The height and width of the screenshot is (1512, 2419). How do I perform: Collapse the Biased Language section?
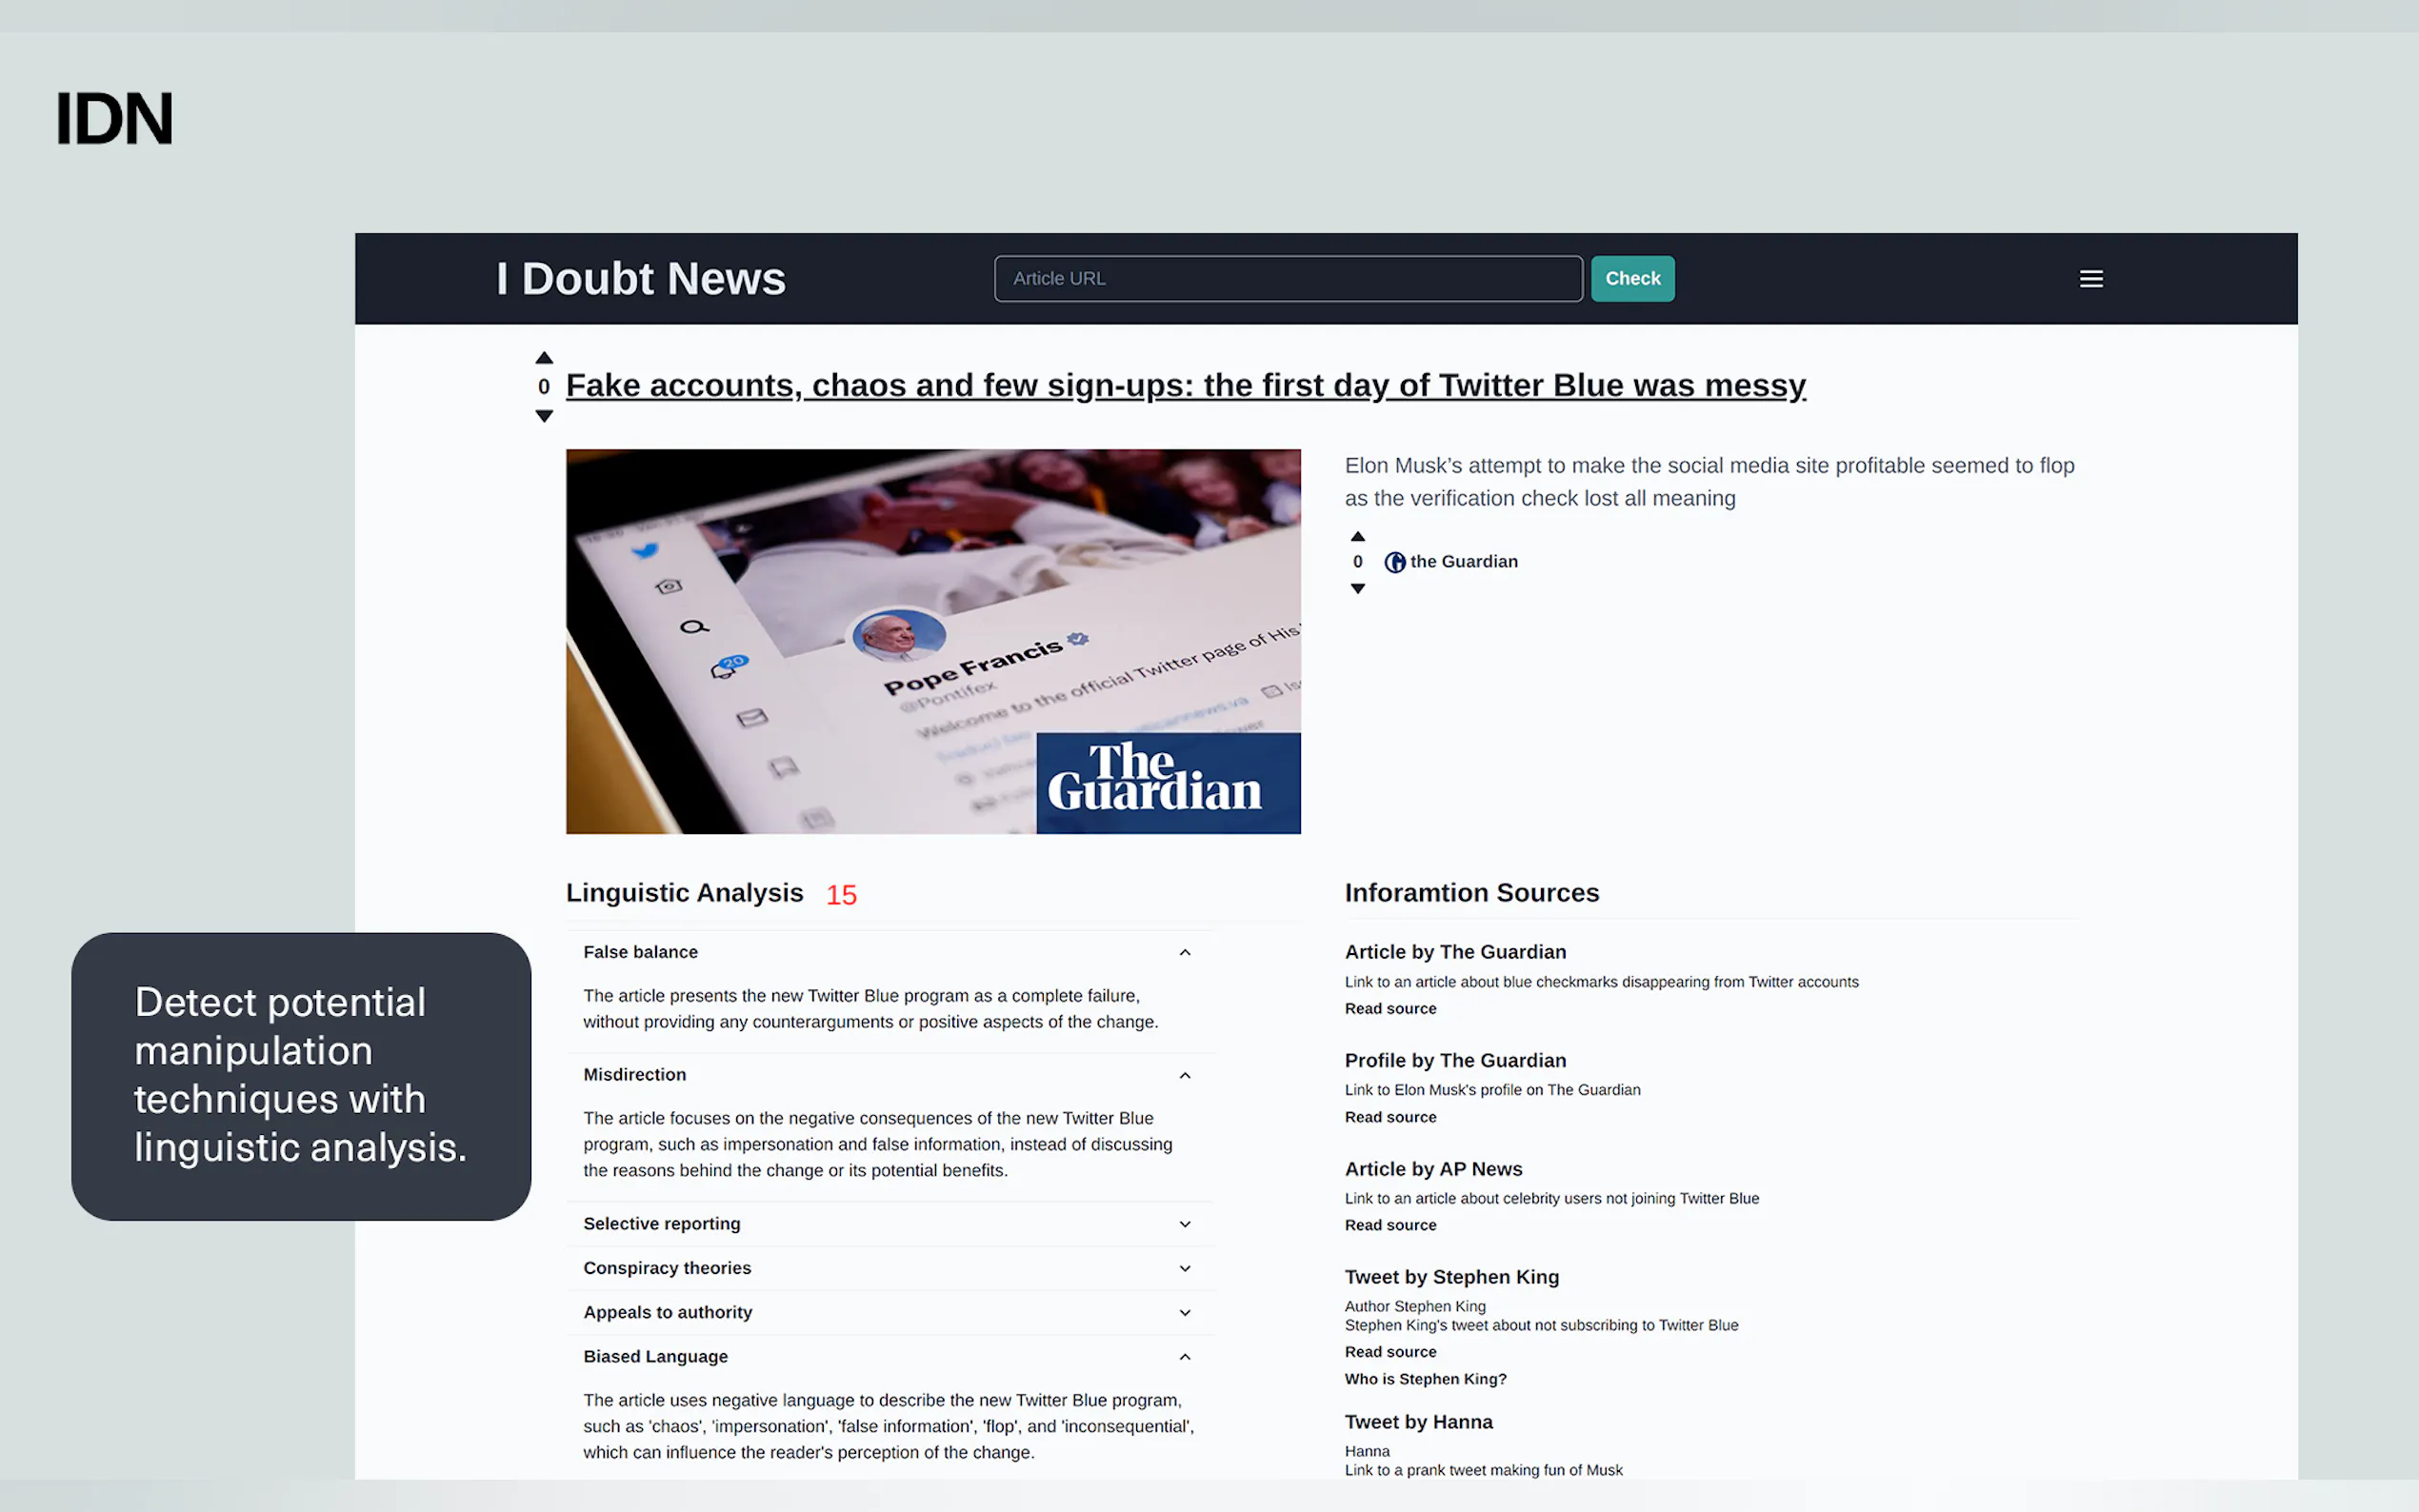coord(1185,1358)
